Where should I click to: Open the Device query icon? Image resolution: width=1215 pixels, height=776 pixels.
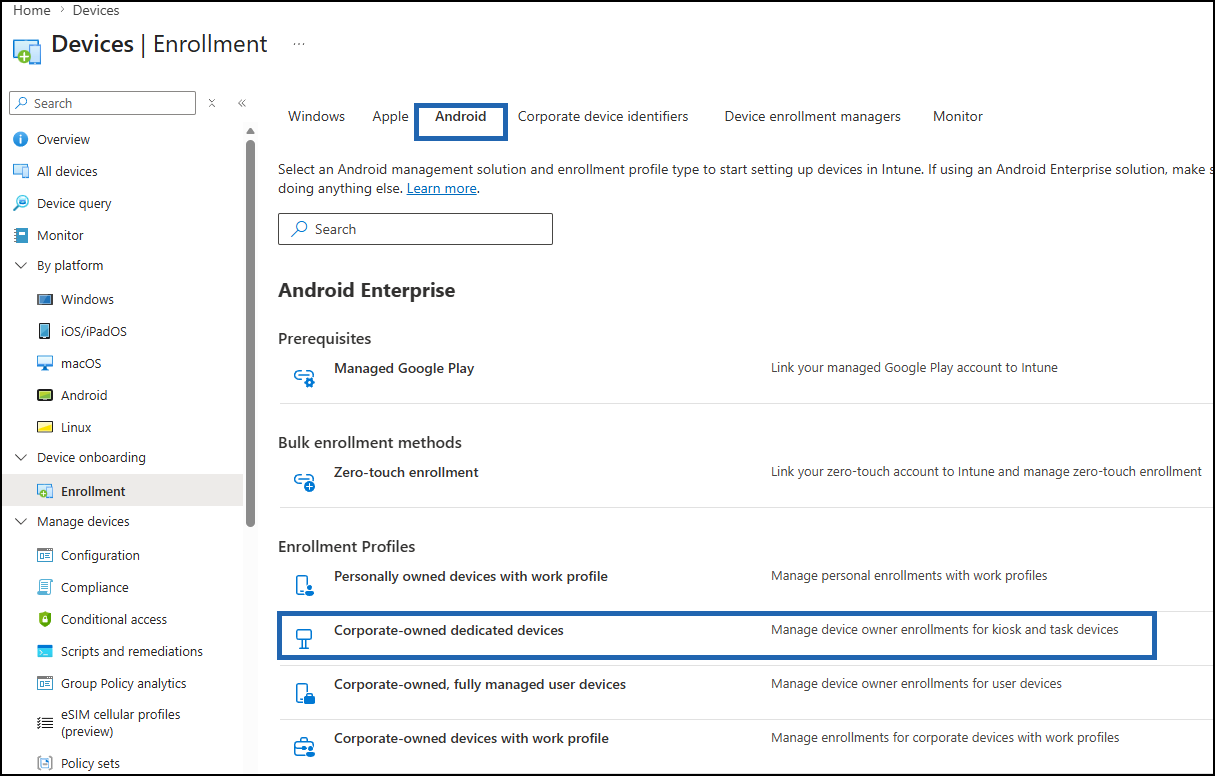point(20,203)
